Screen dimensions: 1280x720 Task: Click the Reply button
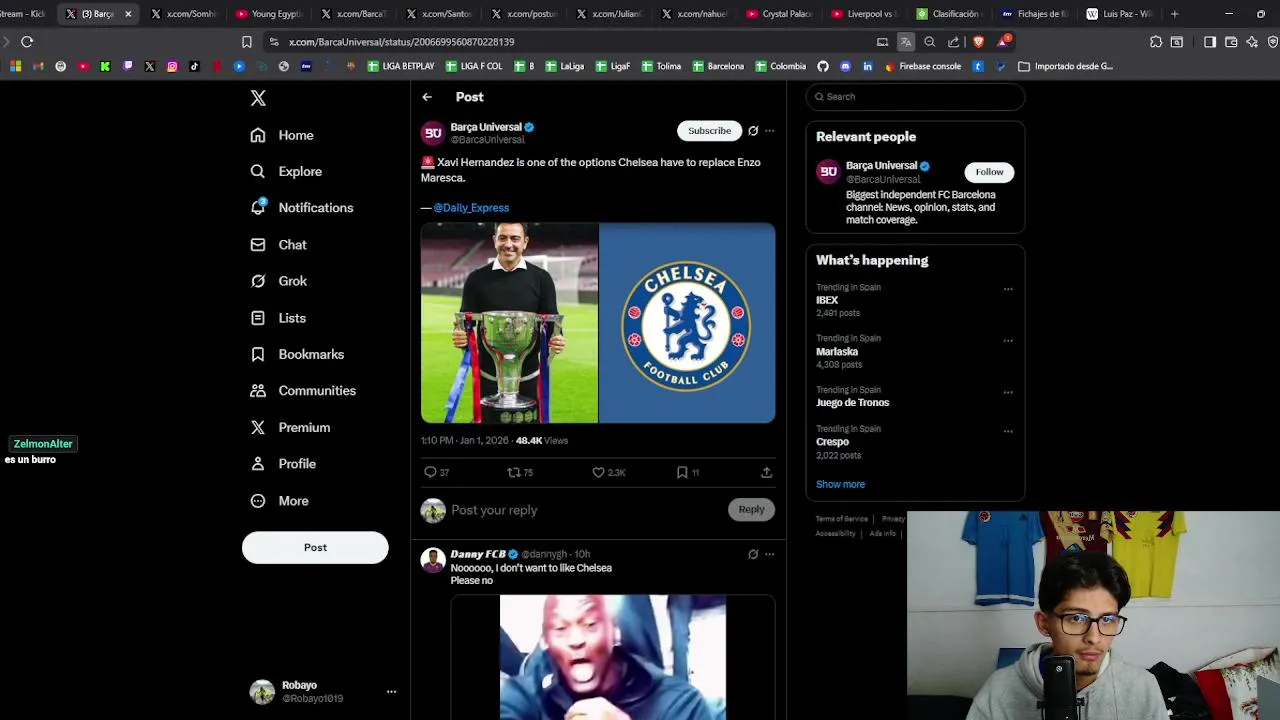751,510
